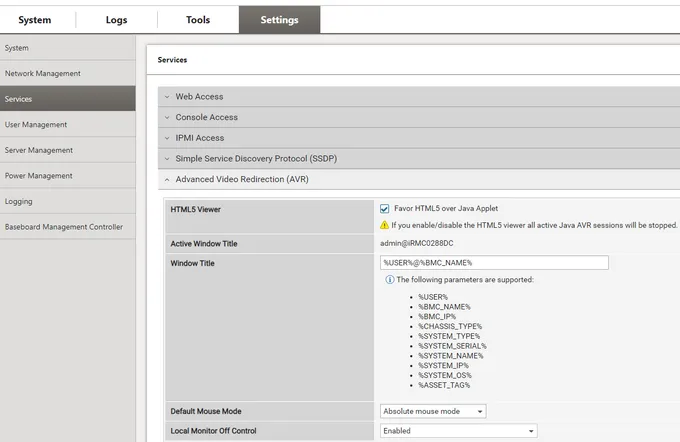680x442 pixels.
Task: Click the Local Monitor Off Control label
Action: [213, 431]
